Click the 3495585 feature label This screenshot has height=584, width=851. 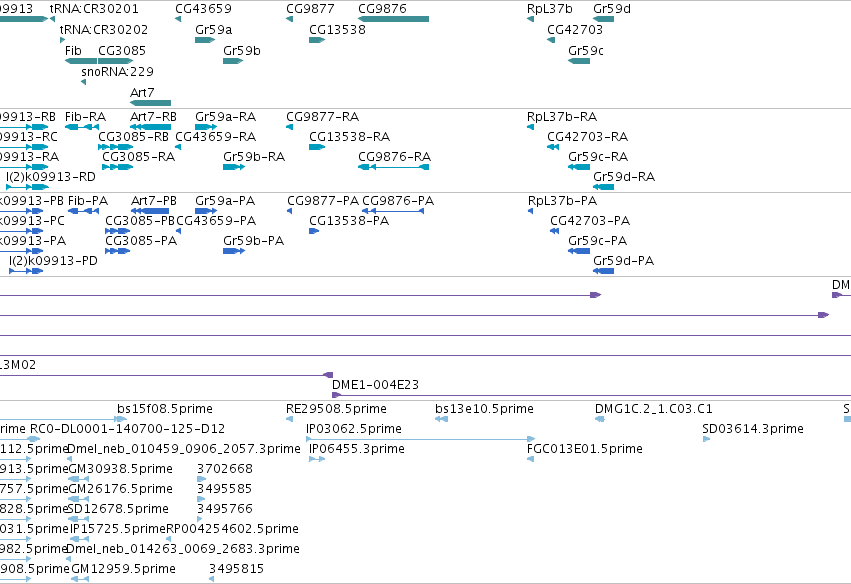[225, 488]
